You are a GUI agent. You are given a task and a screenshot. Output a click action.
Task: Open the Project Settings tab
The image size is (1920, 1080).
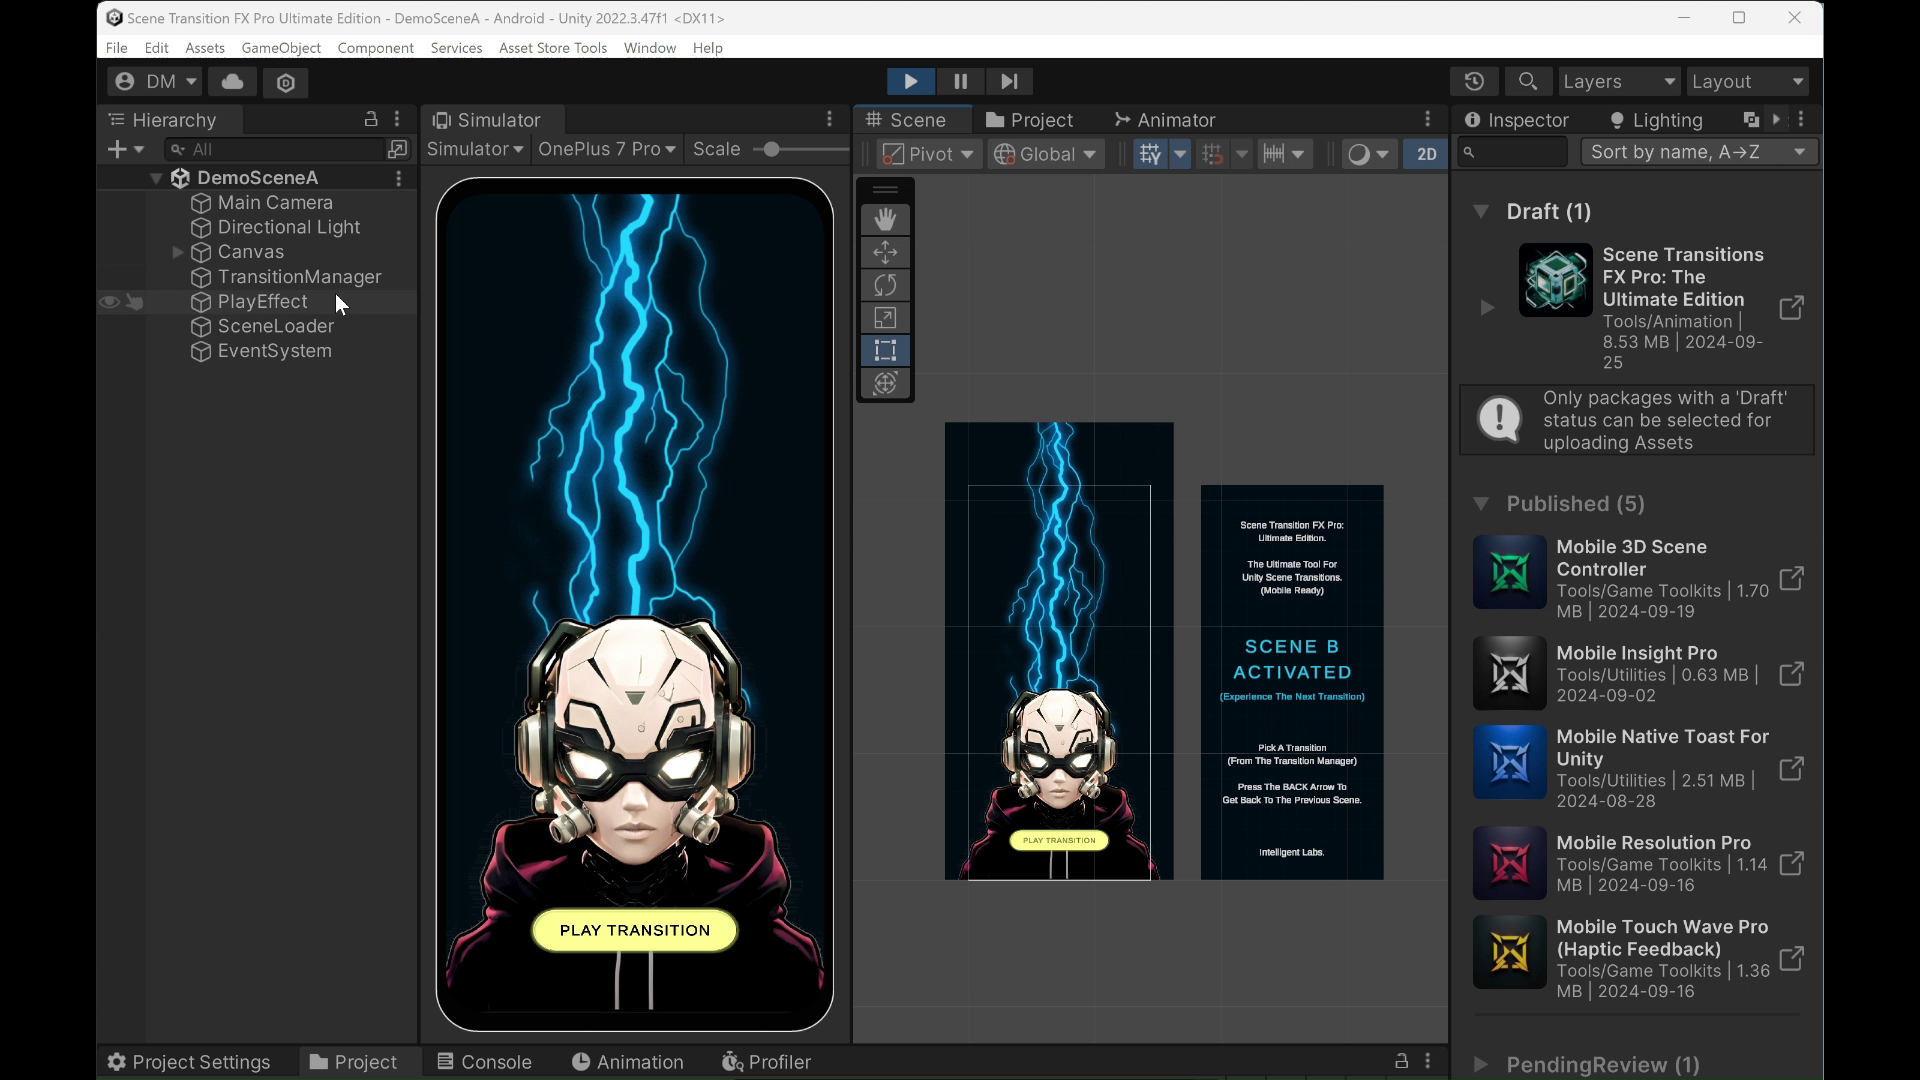pyautogui.click(x=189, y=1062)
